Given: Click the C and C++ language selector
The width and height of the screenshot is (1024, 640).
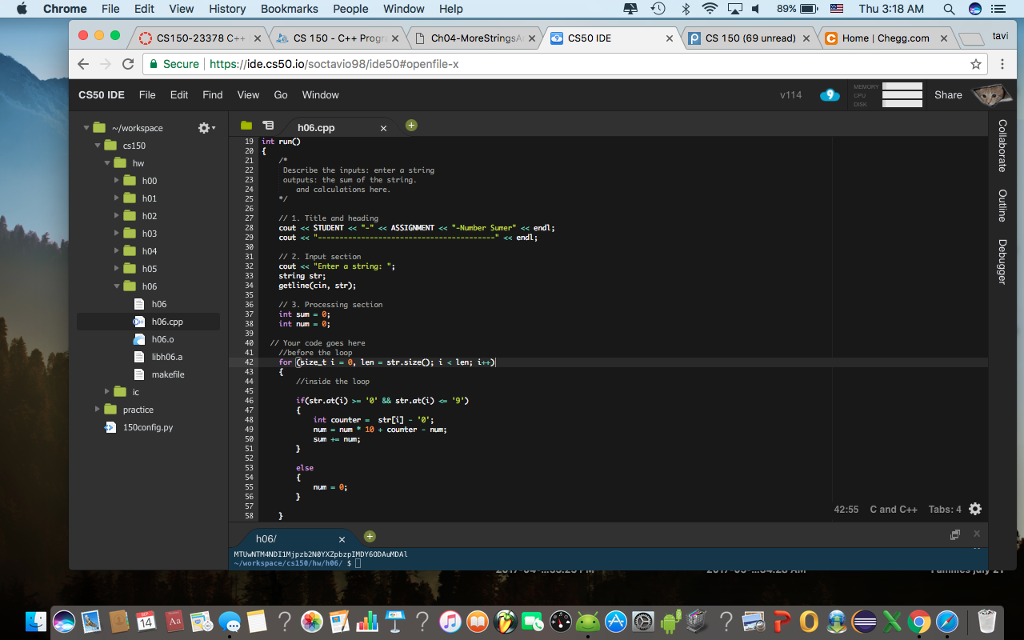Looking at the screenshot, I should coord(893,509).
